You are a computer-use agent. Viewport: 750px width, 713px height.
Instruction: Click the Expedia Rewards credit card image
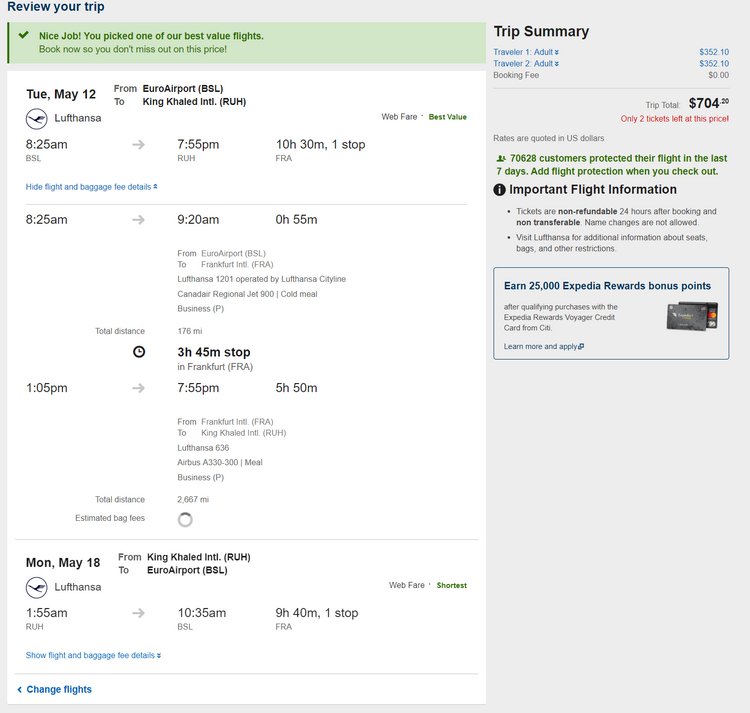pos(693,316)
